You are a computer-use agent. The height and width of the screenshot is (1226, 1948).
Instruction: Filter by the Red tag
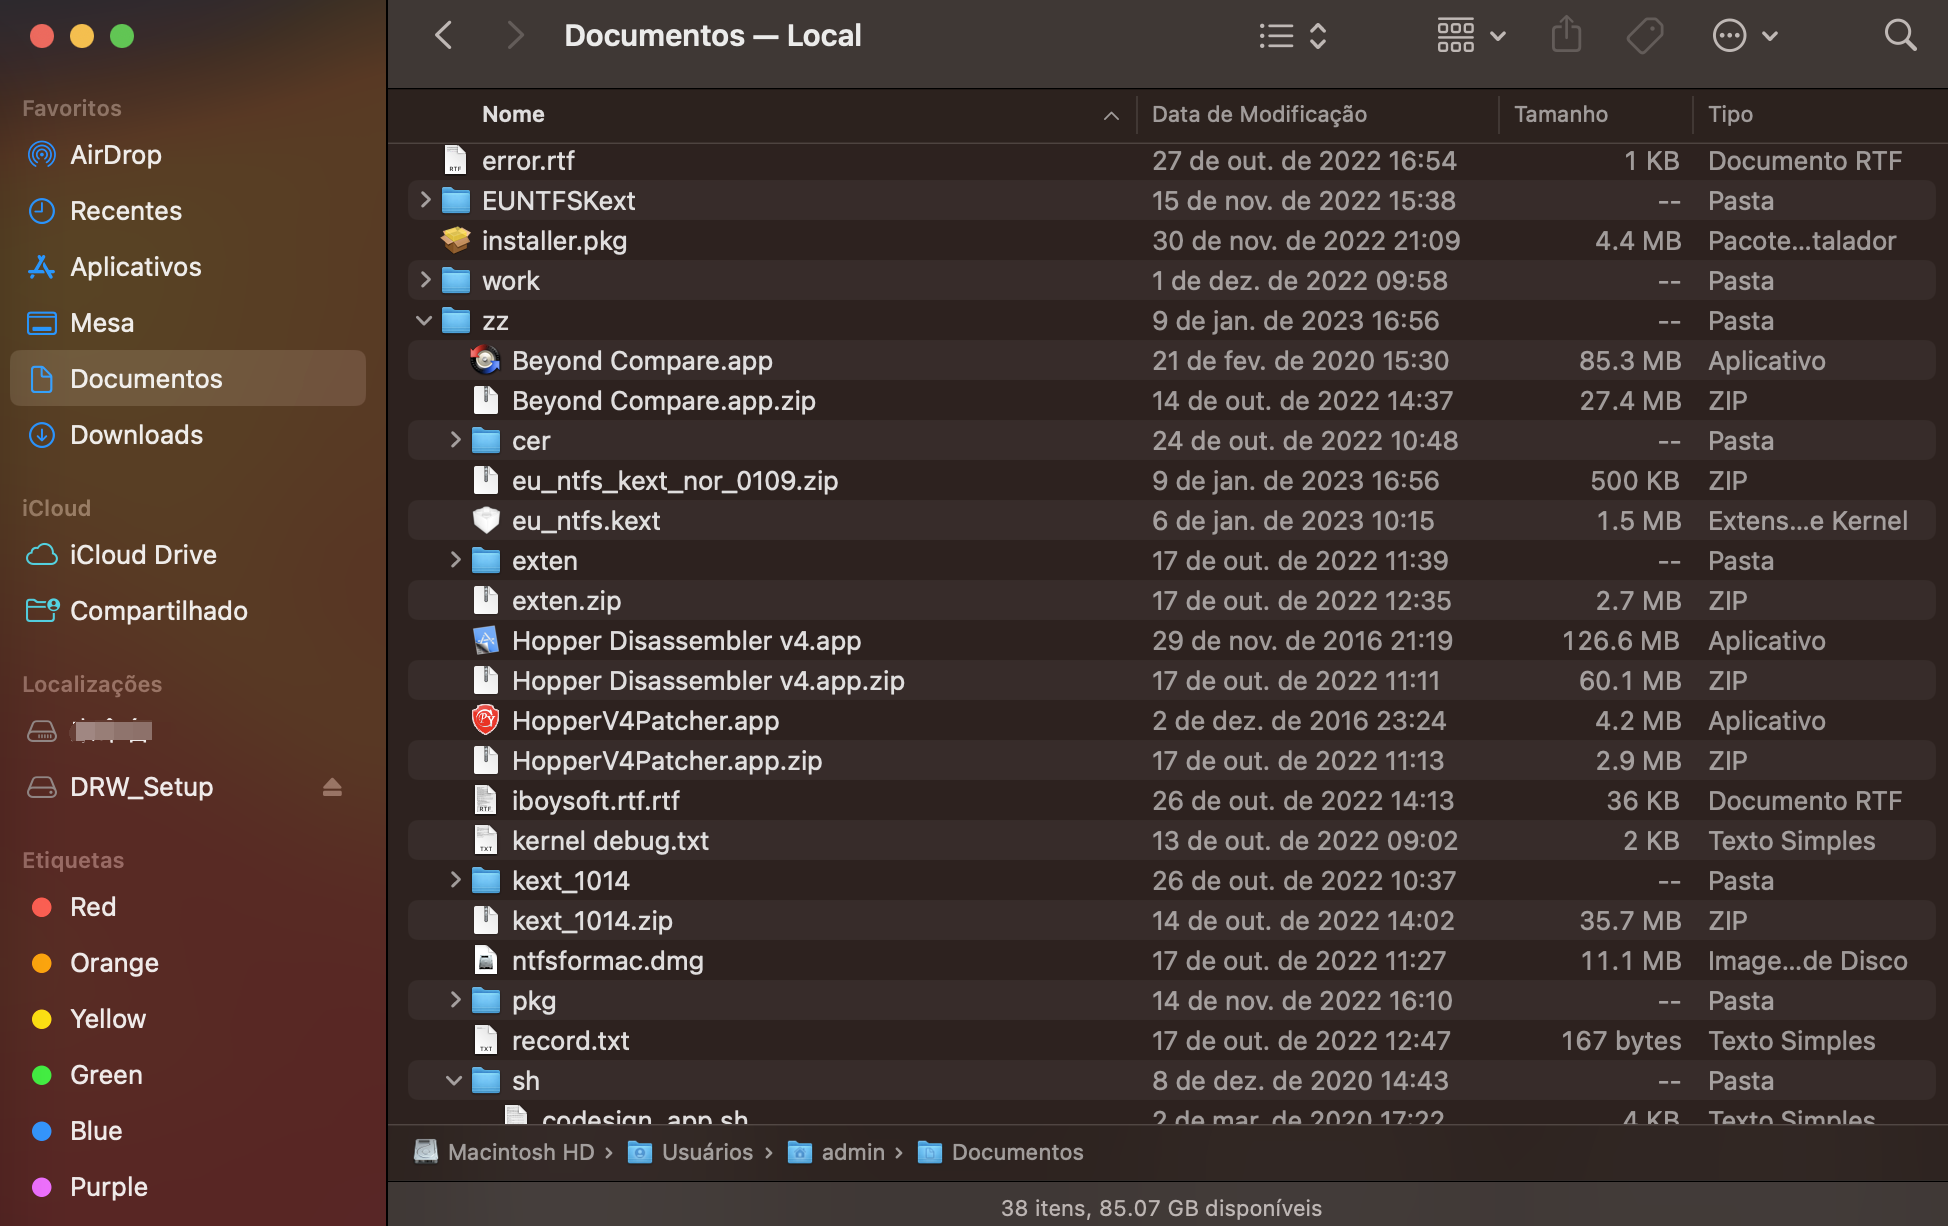point(188,907)
